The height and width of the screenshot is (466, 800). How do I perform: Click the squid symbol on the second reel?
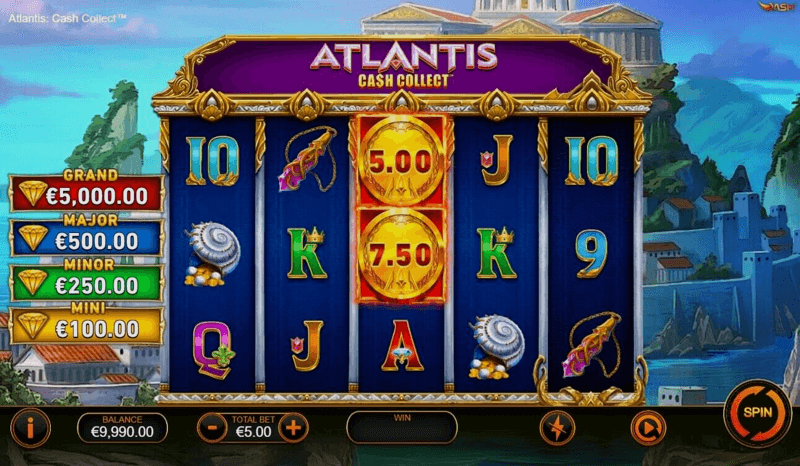pos(308,159)
